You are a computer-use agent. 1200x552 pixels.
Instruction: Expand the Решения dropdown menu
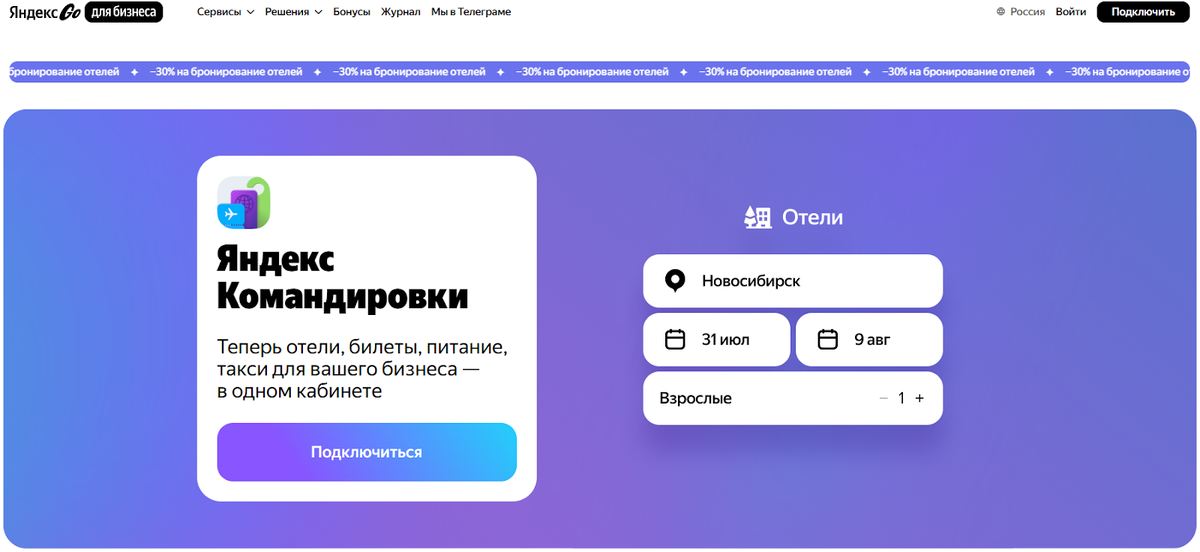coord(293,12)
